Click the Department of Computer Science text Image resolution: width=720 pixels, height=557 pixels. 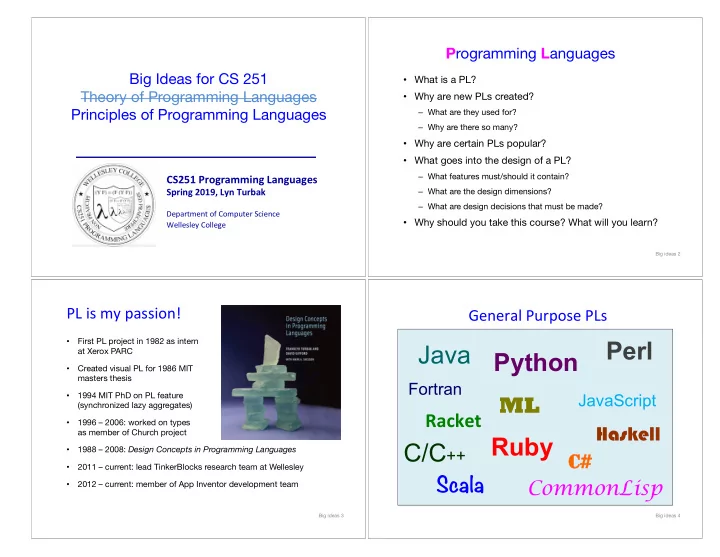tap(223, 214)
